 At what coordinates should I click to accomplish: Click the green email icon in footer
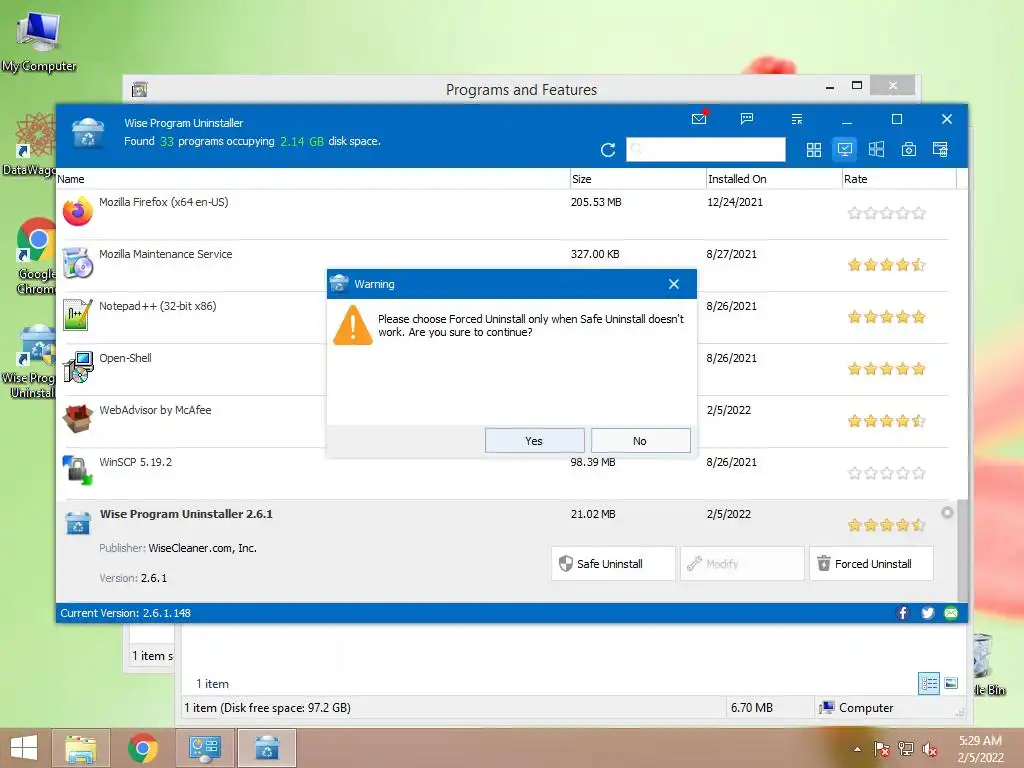[951, 613]
